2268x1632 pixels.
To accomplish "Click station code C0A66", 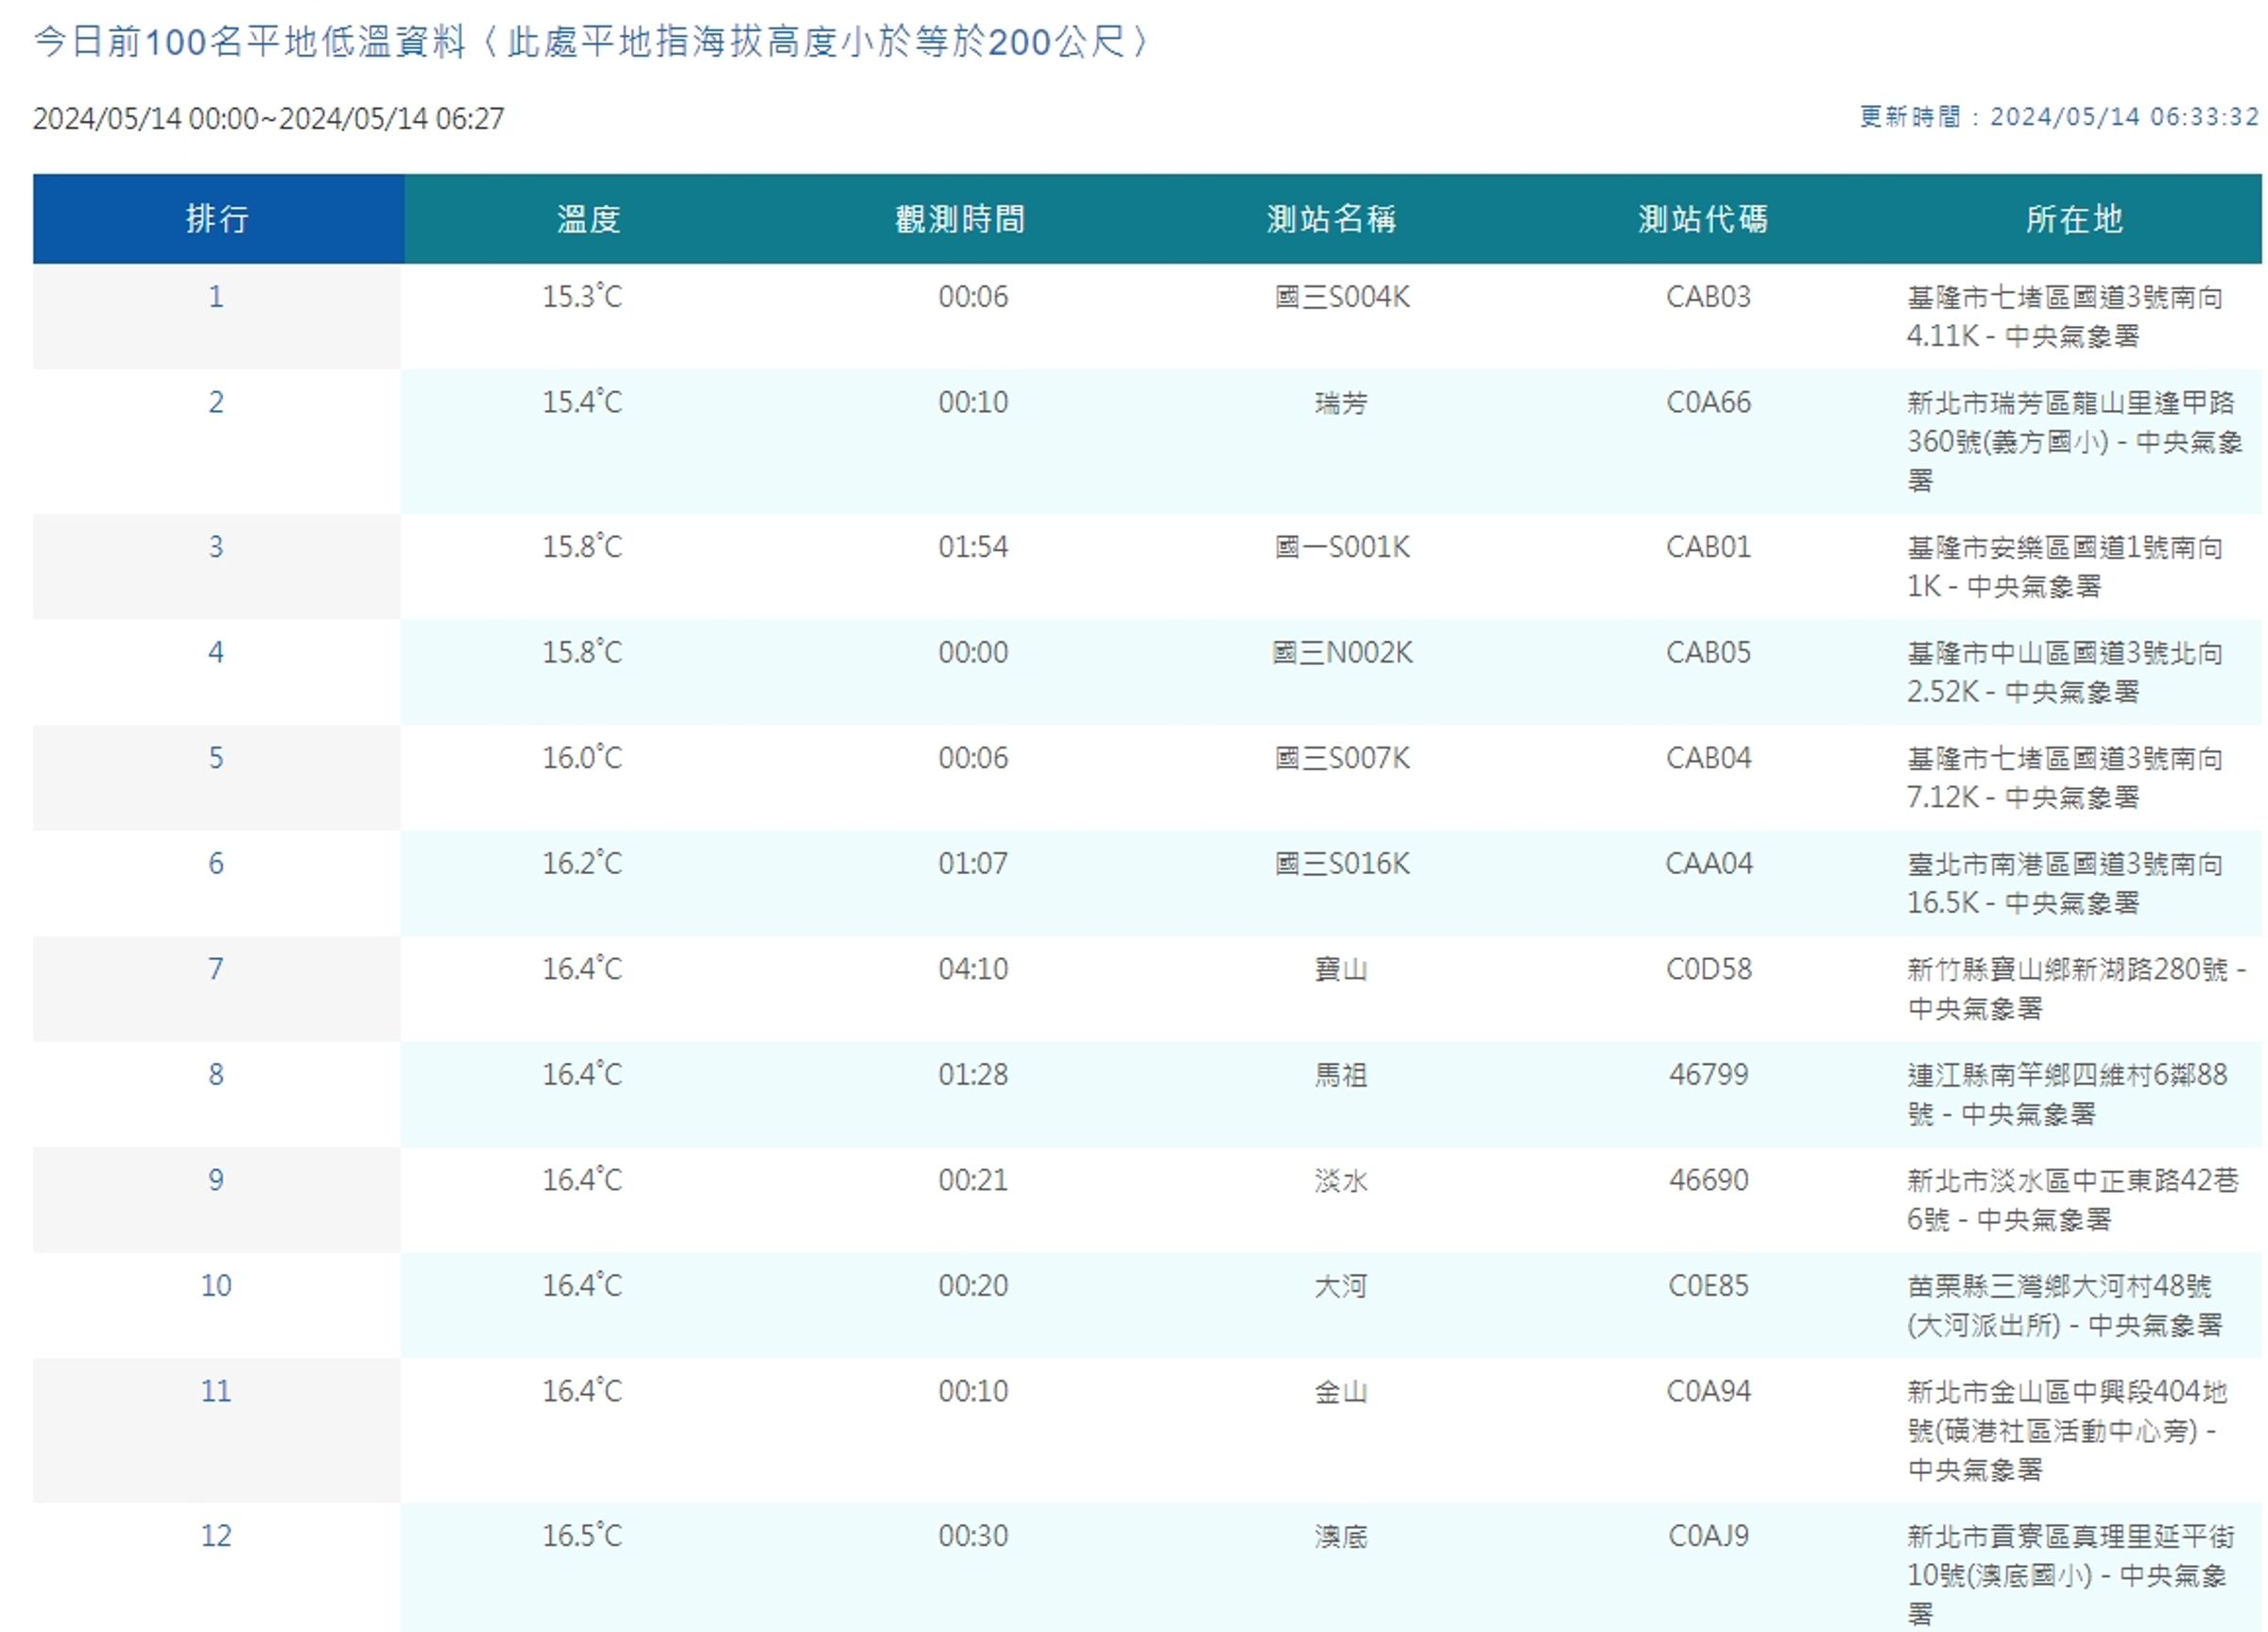I will click(1708, 403).
